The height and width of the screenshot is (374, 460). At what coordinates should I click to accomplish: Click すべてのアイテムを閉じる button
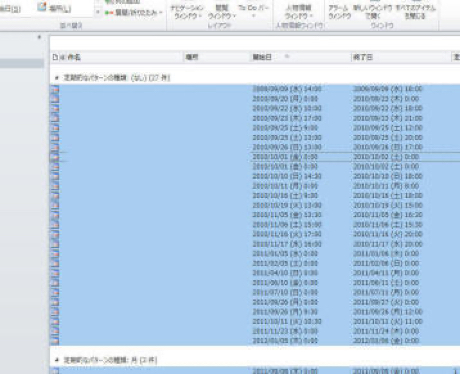[415, 12]
